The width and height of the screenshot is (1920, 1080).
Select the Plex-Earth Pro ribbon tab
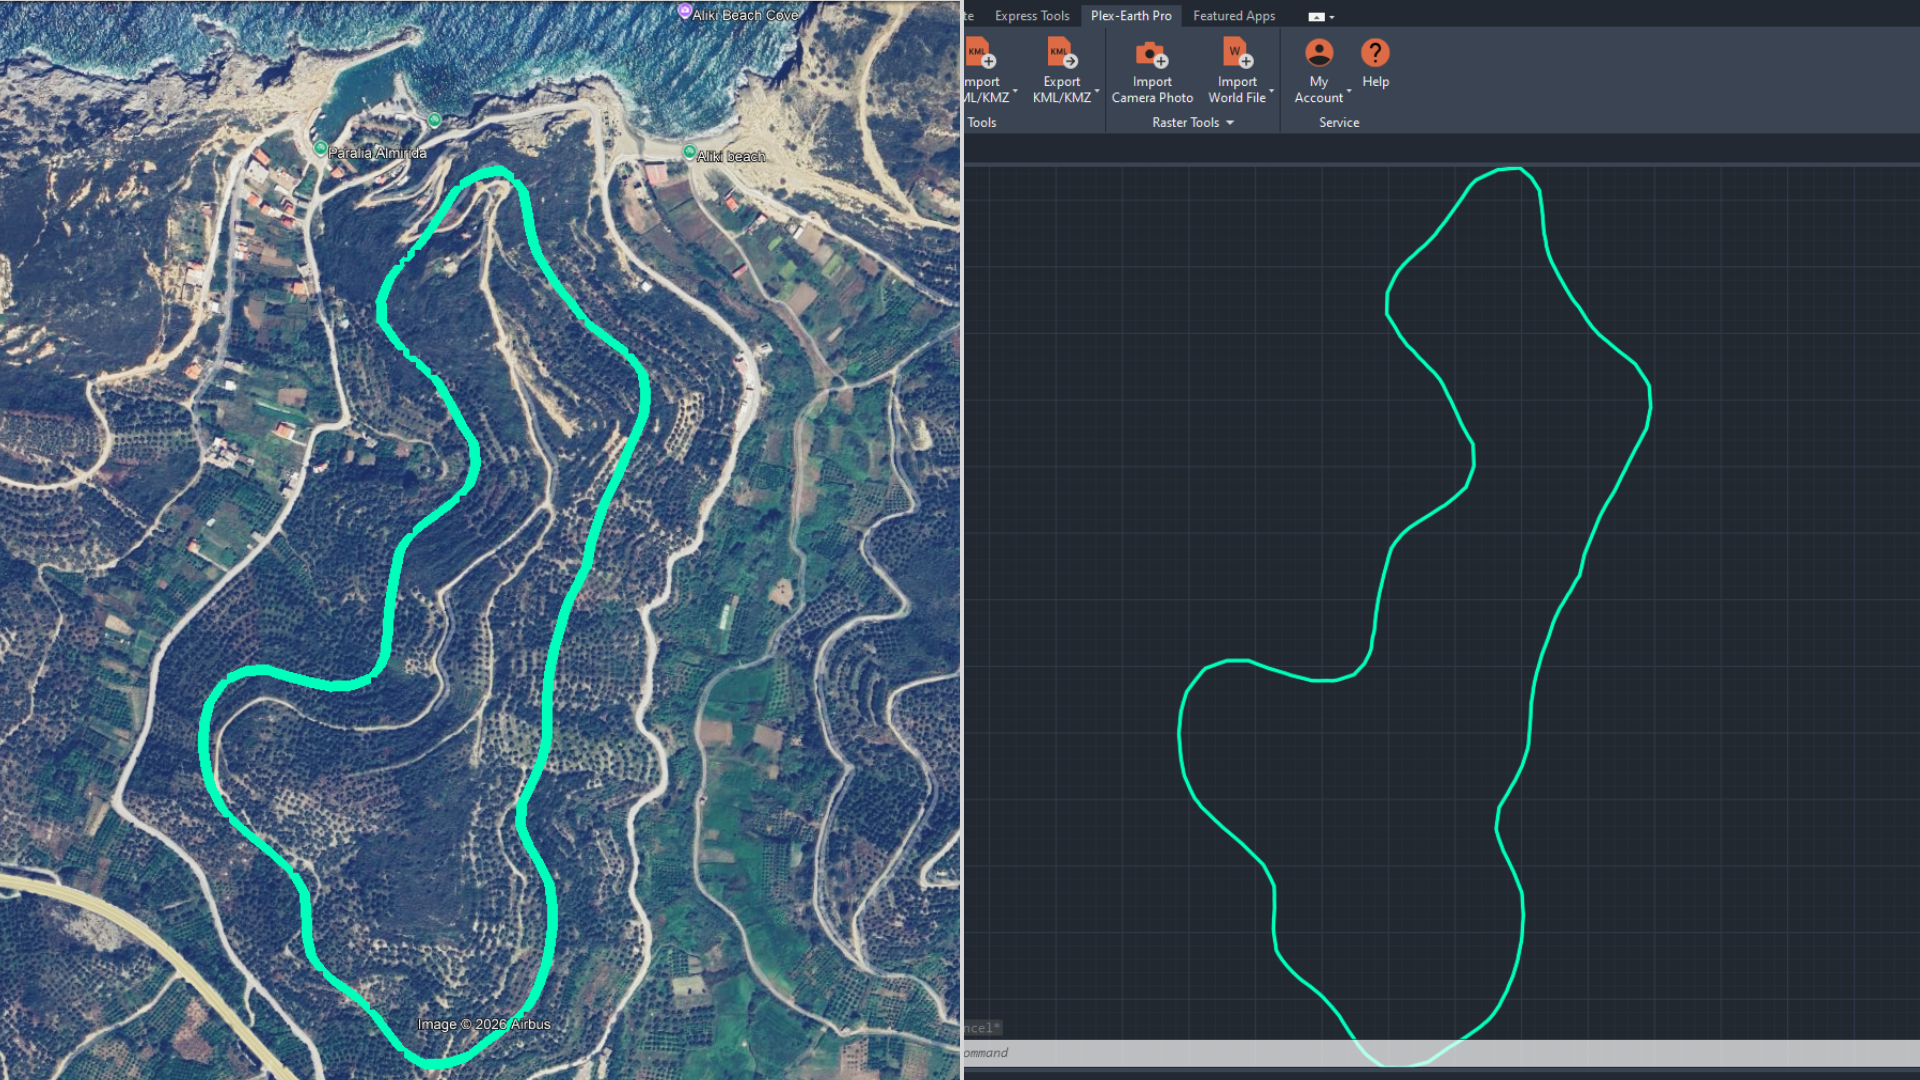coord(1131,16)
